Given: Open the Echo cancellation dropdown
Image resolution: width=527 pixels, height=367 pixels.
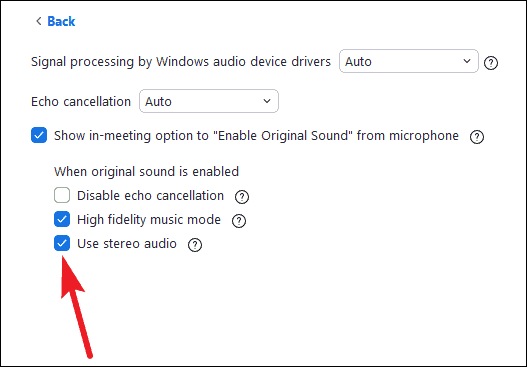Looking at the screenshot, I should pos(209,101).
